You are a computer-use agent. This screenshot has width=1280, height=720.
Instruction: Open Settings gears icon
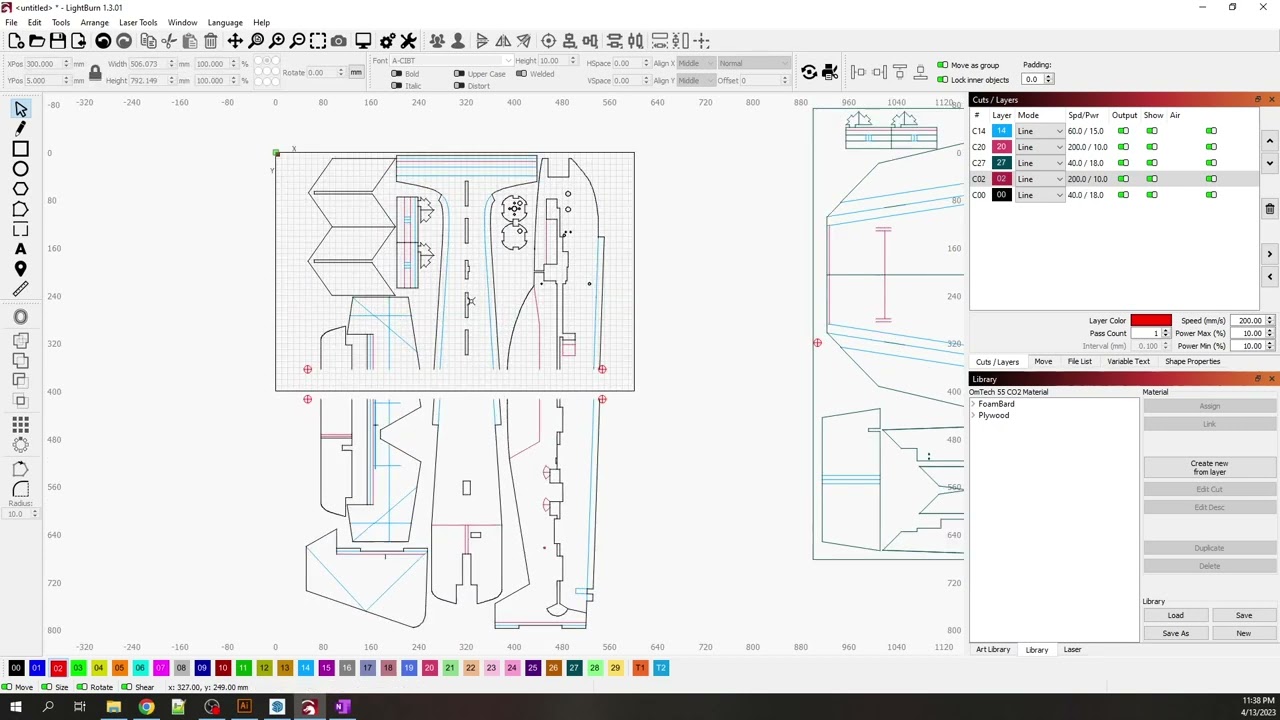point(387,41)
